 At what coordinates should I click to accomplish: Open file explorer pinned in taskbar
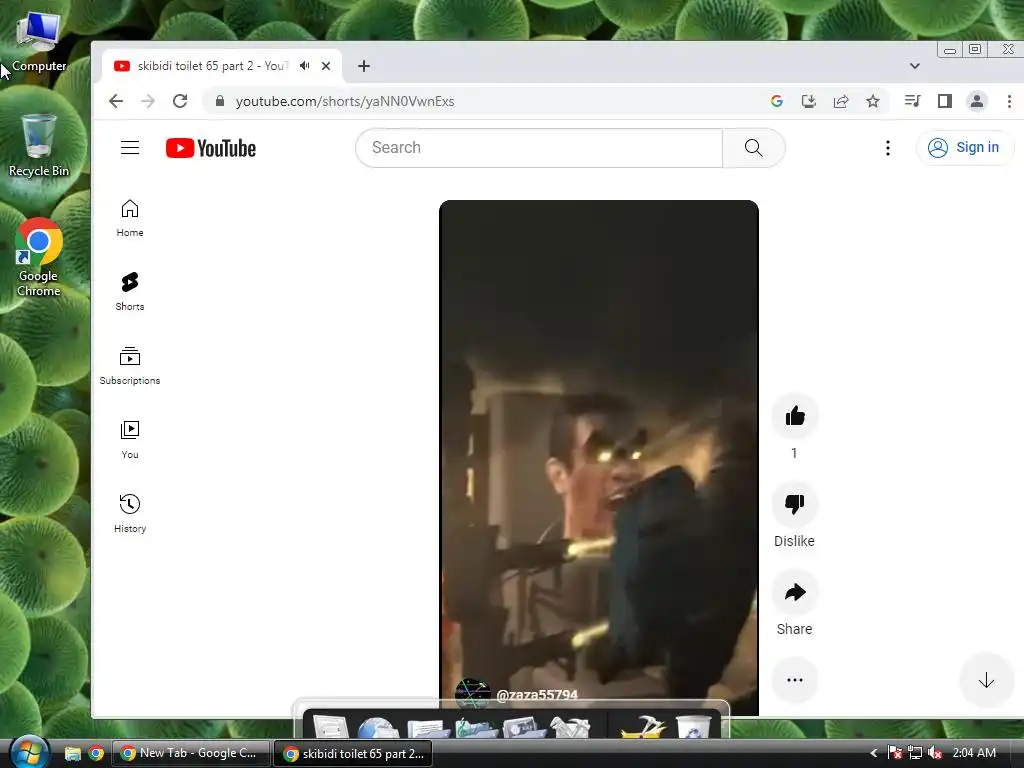coord(72,754)
